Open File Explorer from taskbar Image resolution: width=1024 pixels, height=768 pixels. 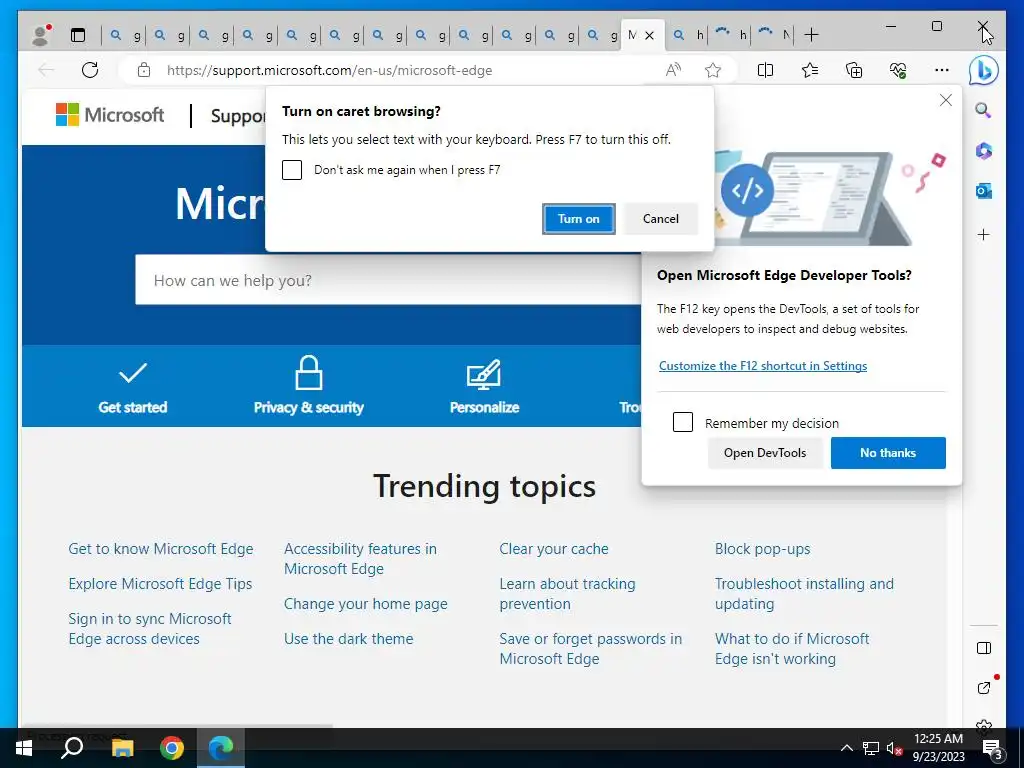click(122, 748)
